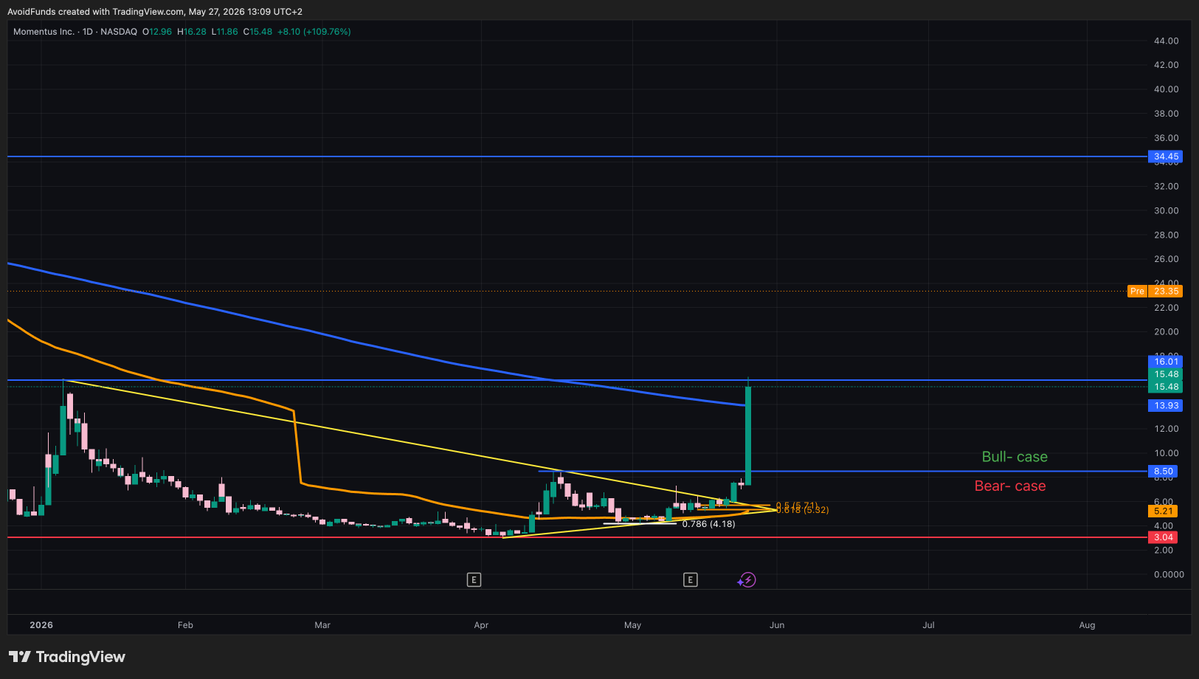The image size is (1199, 679).
Task: Select the 5.21 orange price label
Action: pos(1165,511)
